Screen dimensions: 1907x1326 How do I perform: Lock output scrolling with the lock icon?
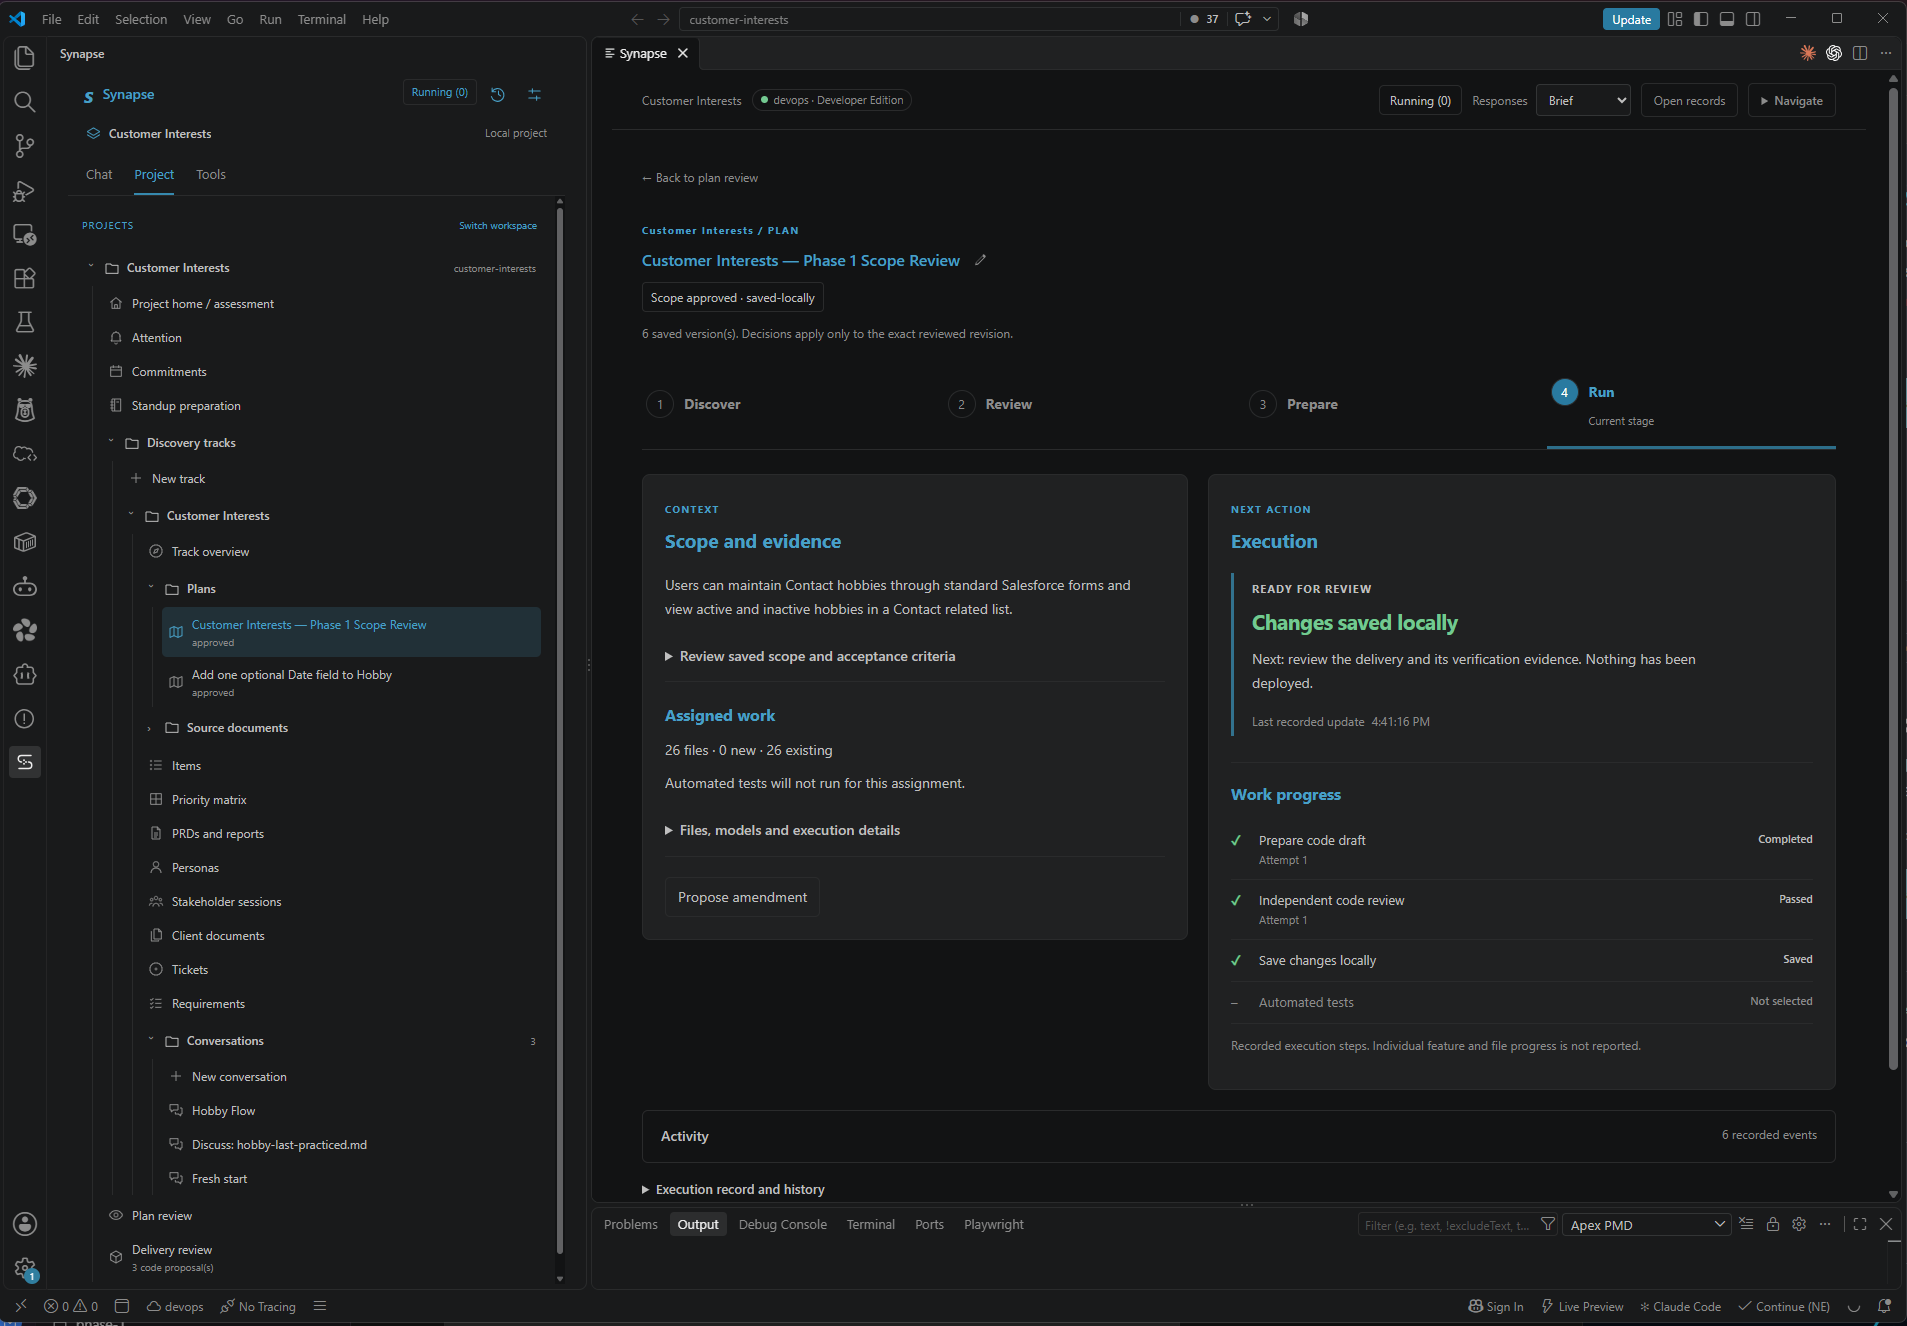pos(1773,1224)
